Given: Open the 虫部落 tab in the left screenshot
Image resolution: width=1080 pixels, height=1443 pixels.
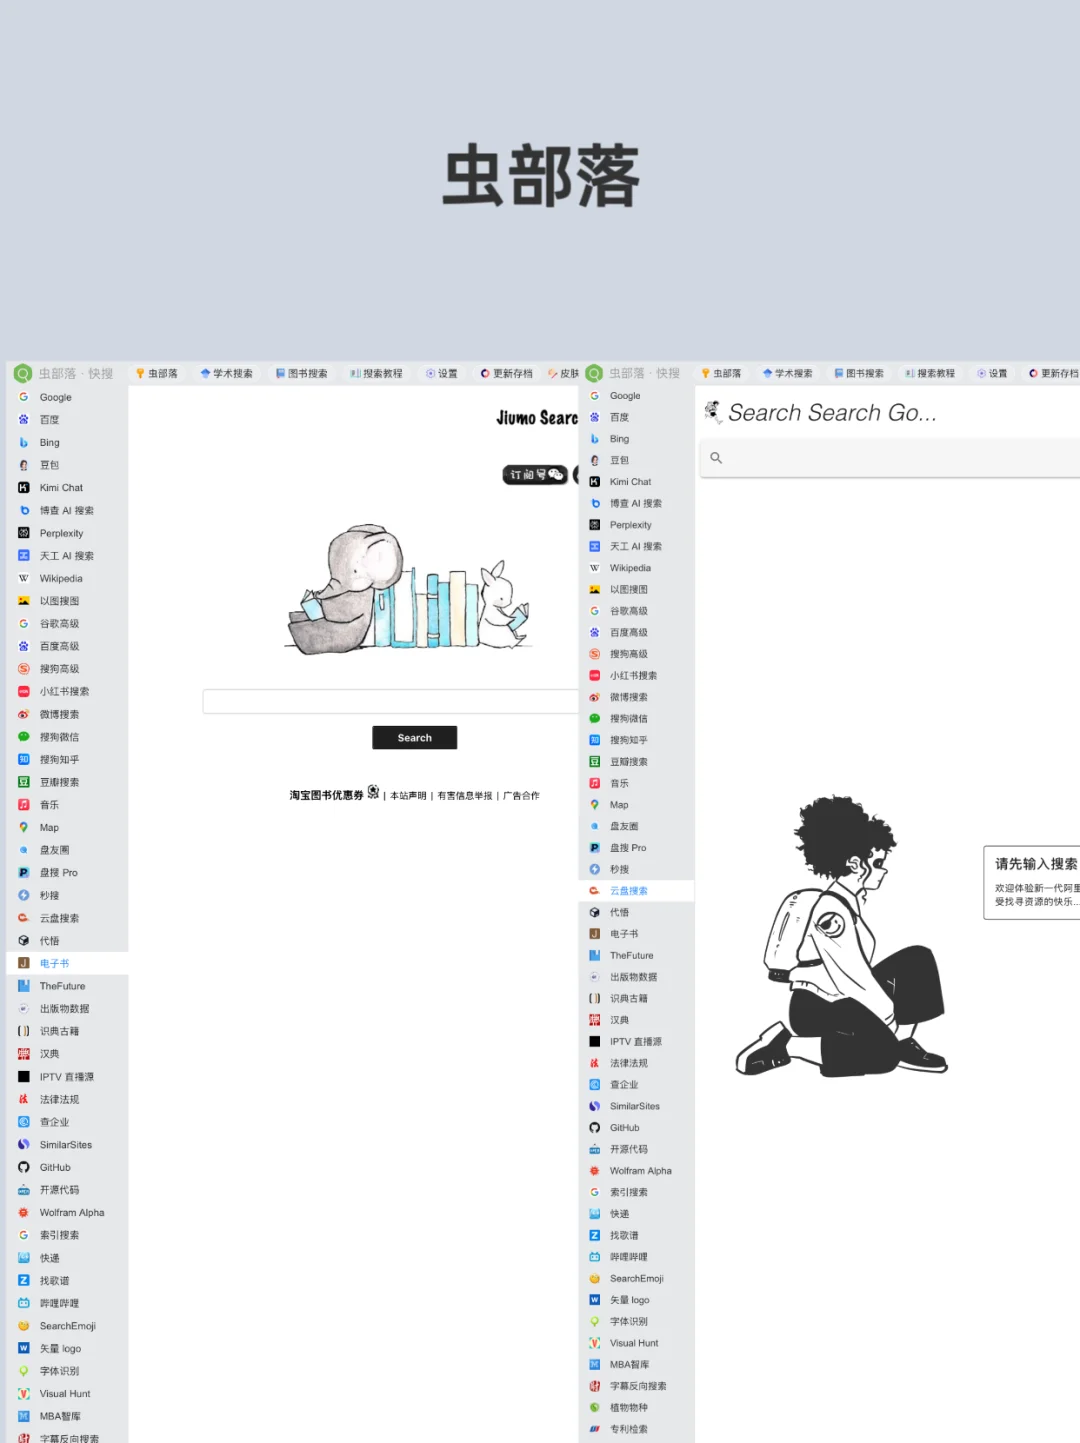Looking at the screenshot, I should (157, 373).
